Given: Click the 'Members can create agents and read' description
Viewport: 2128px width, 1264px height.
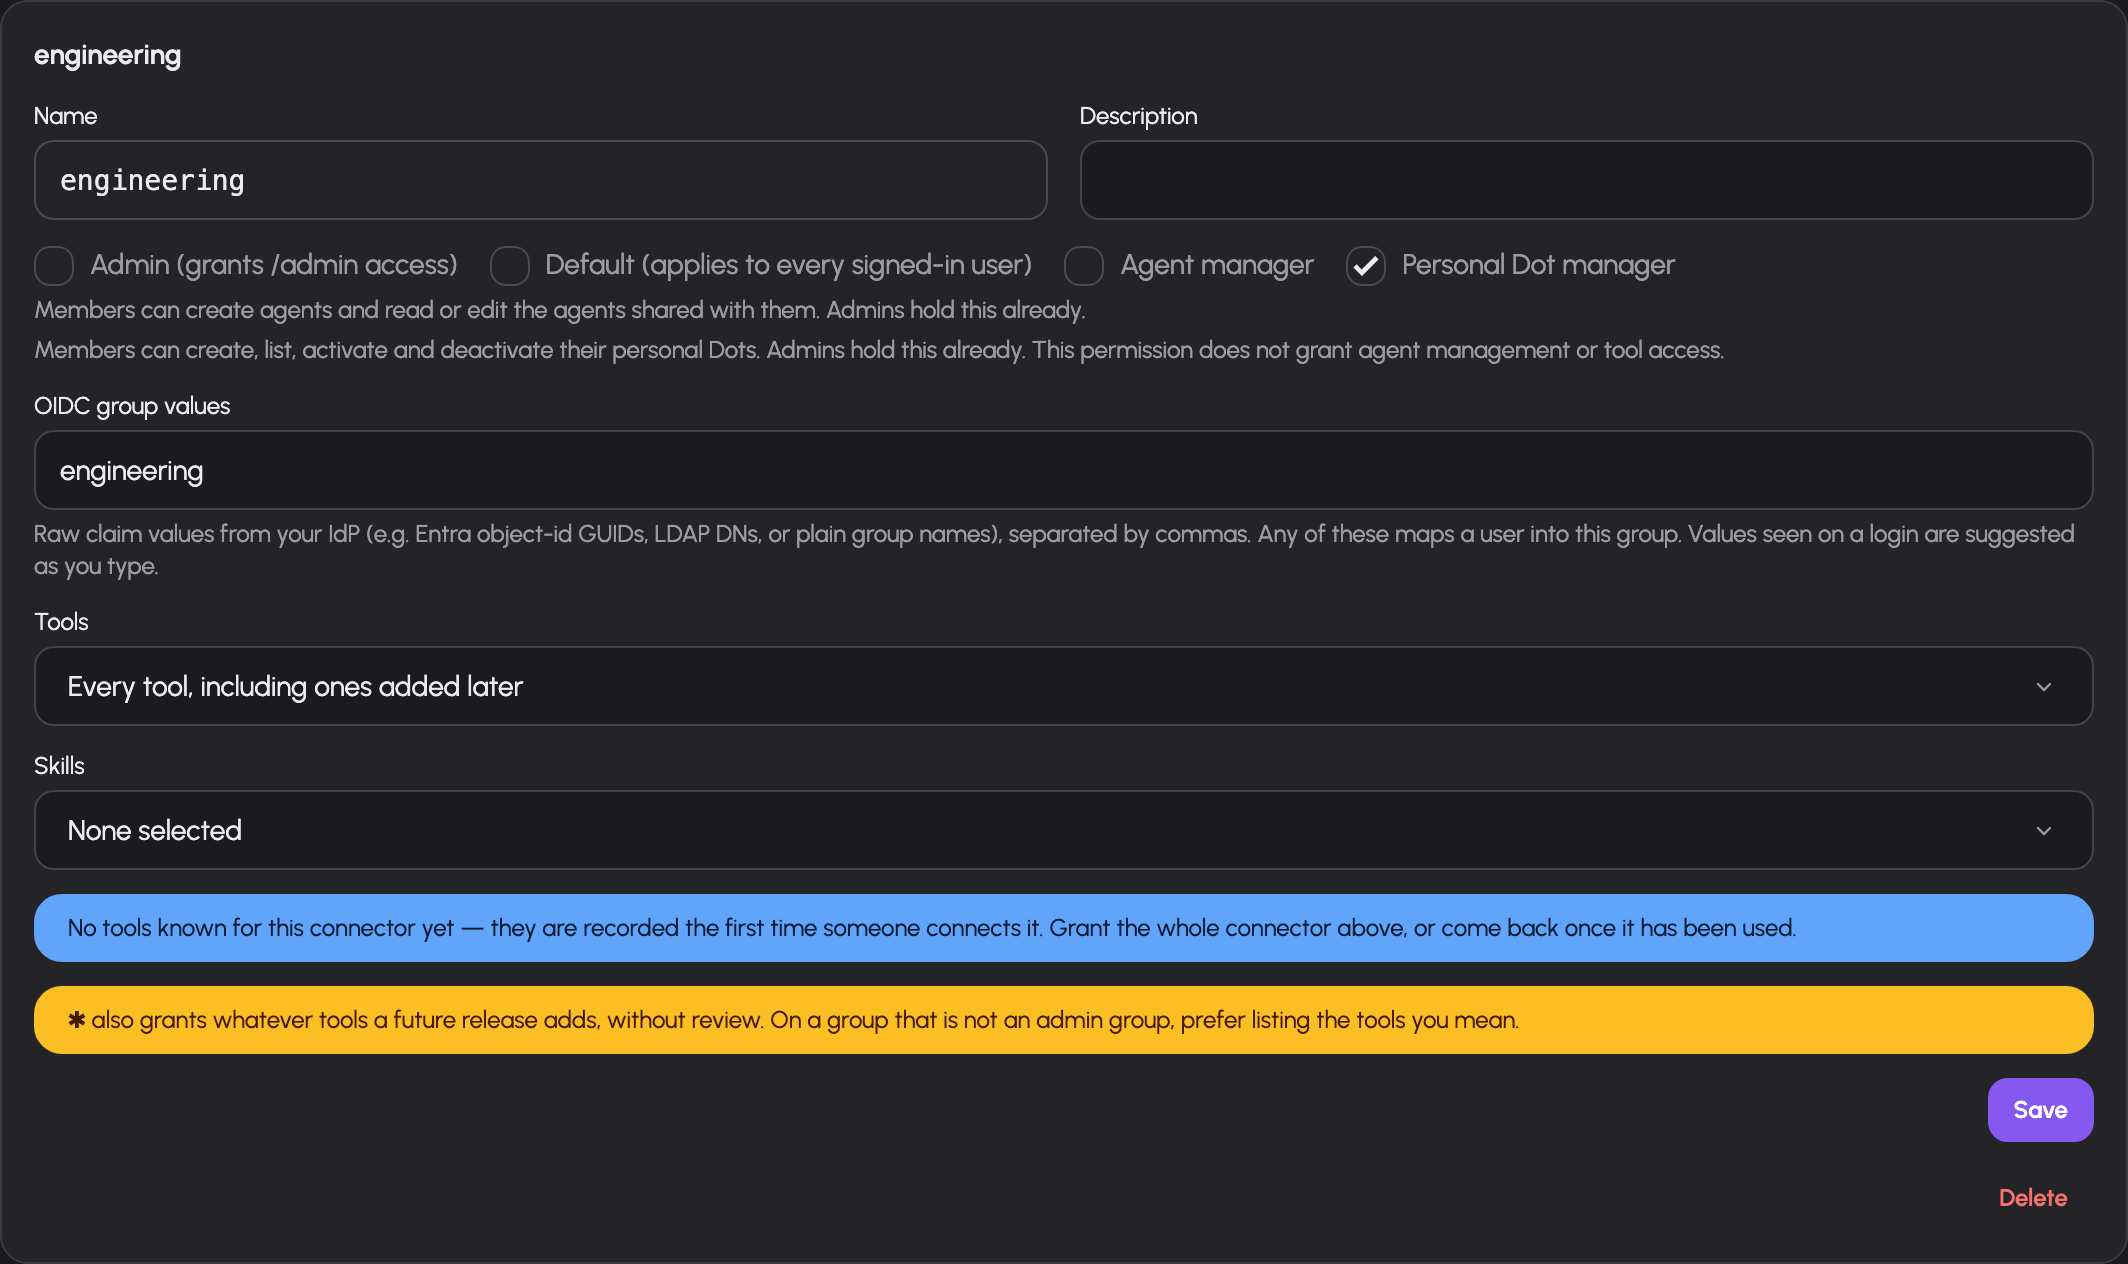Looking at the screenshot, I should 559,310.
